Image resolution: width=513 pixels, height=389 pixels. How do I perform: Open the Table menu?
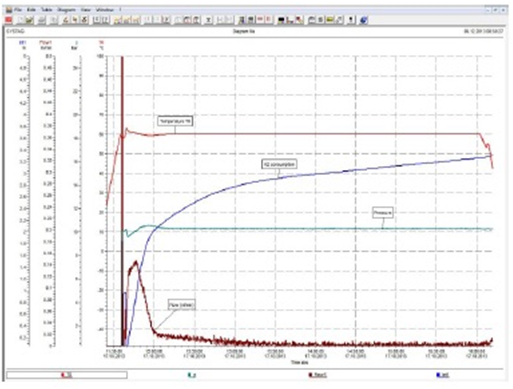tap(46, 10)
